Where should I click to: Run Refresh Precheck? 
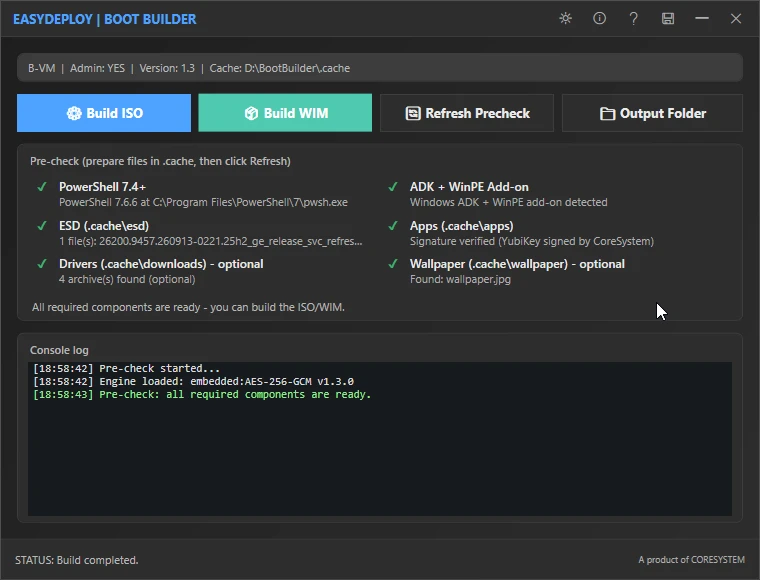pos(467,113)
